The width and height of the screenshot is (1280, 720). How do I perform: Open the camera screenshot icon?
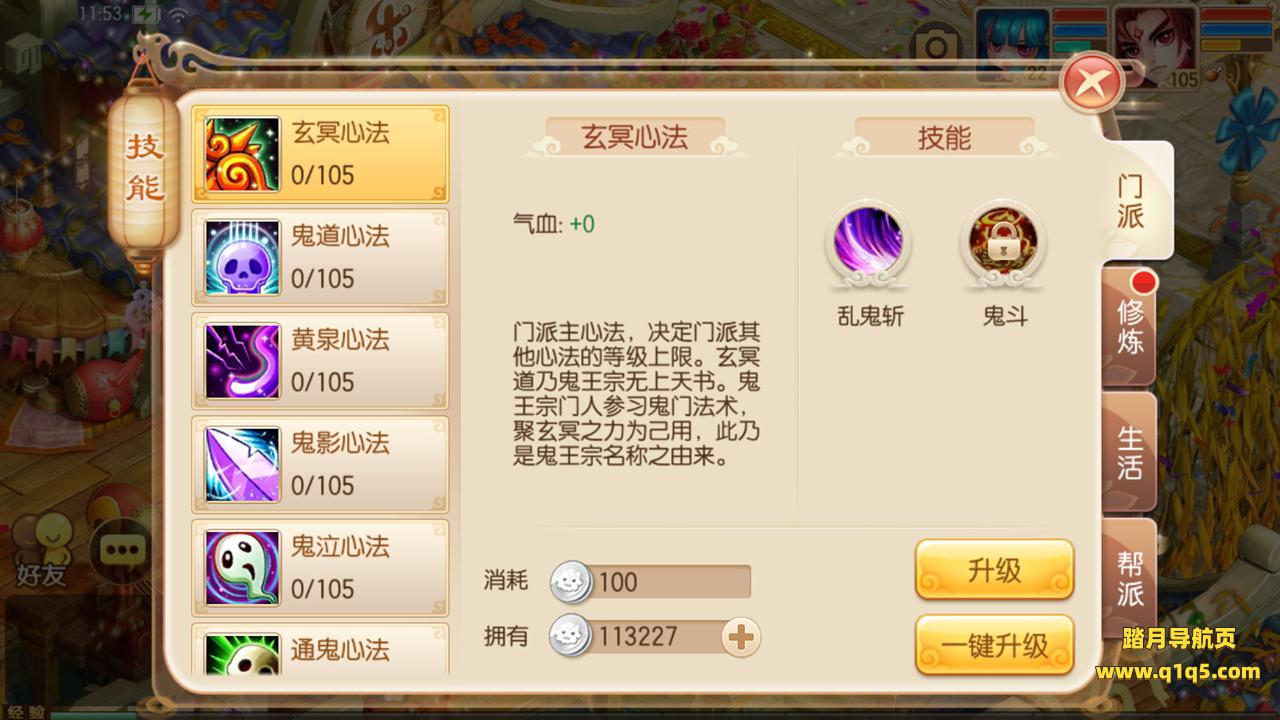(937, 46)
